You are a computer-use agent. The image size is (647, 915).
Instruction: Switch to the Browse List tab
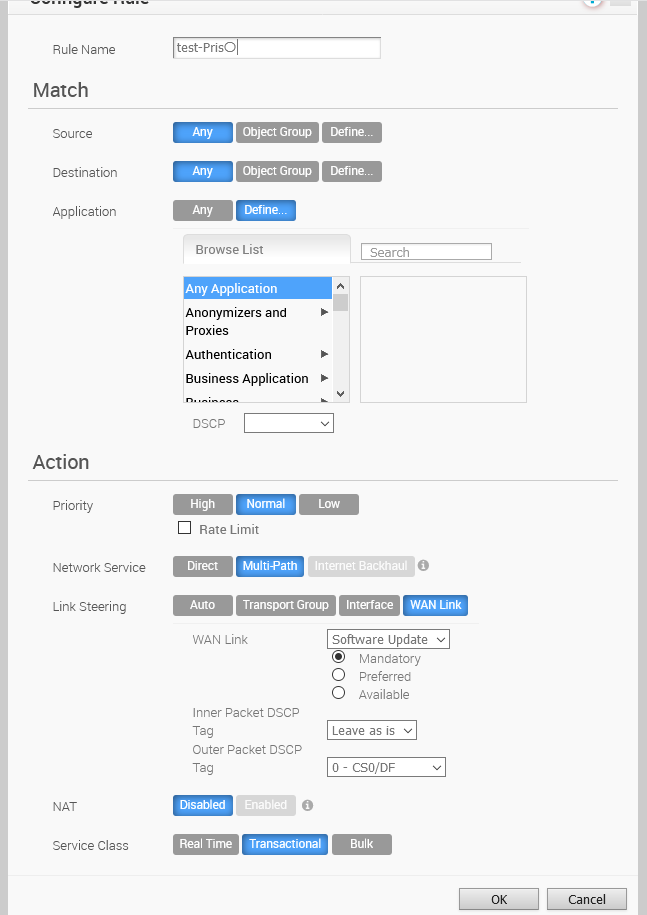point(267,250)
